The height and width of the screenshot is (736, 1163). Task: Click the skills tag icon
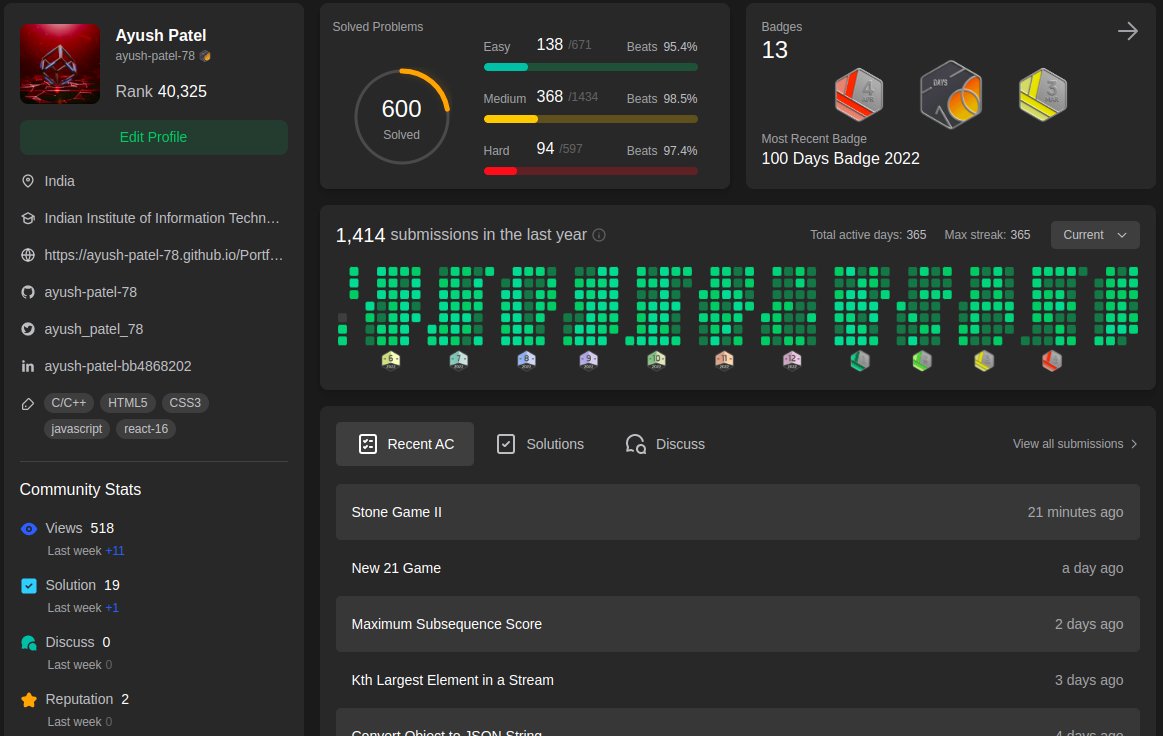28,404
